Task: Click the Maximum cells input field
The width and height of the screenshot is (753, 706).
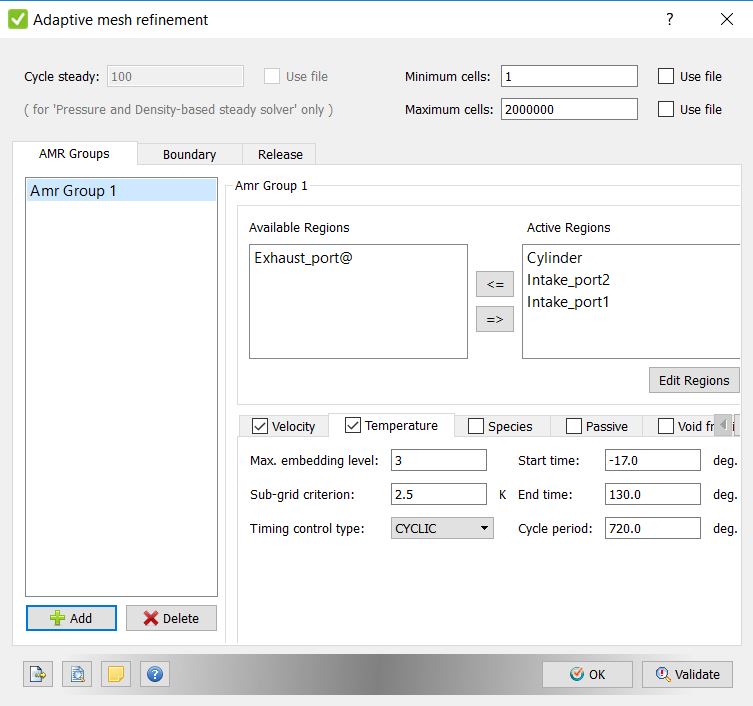Action: (x=569, y=109)
